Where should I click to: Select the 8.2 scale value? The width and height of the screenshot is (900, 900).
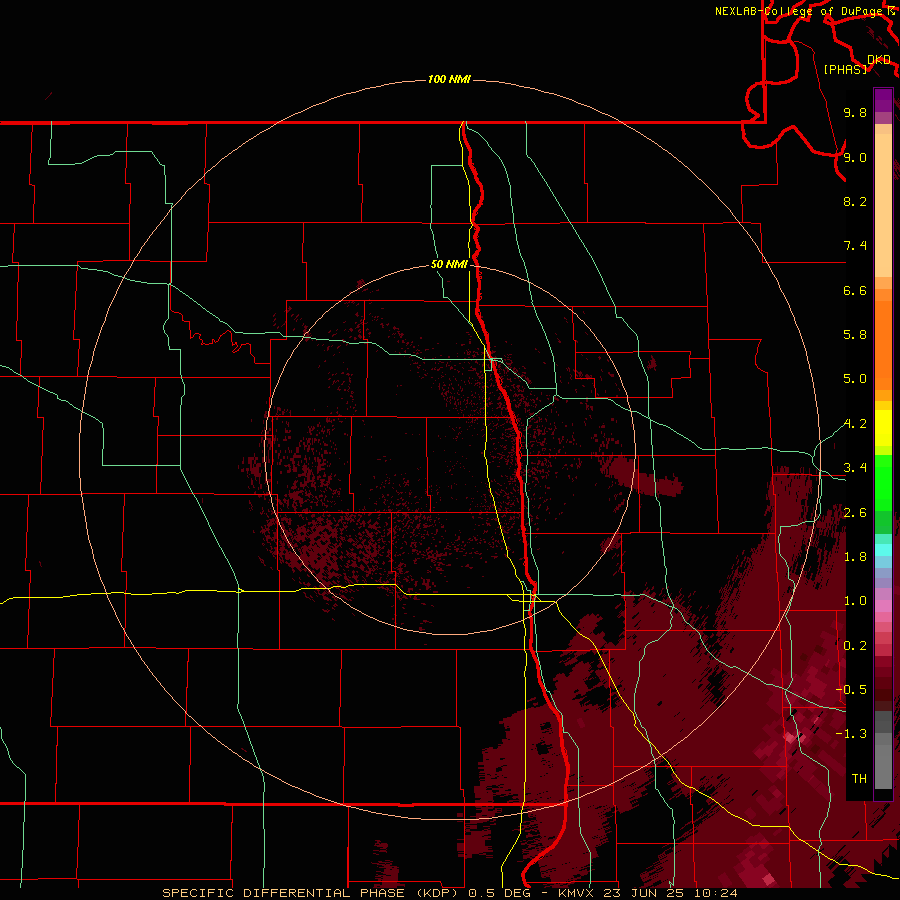(x=855, y=201)
